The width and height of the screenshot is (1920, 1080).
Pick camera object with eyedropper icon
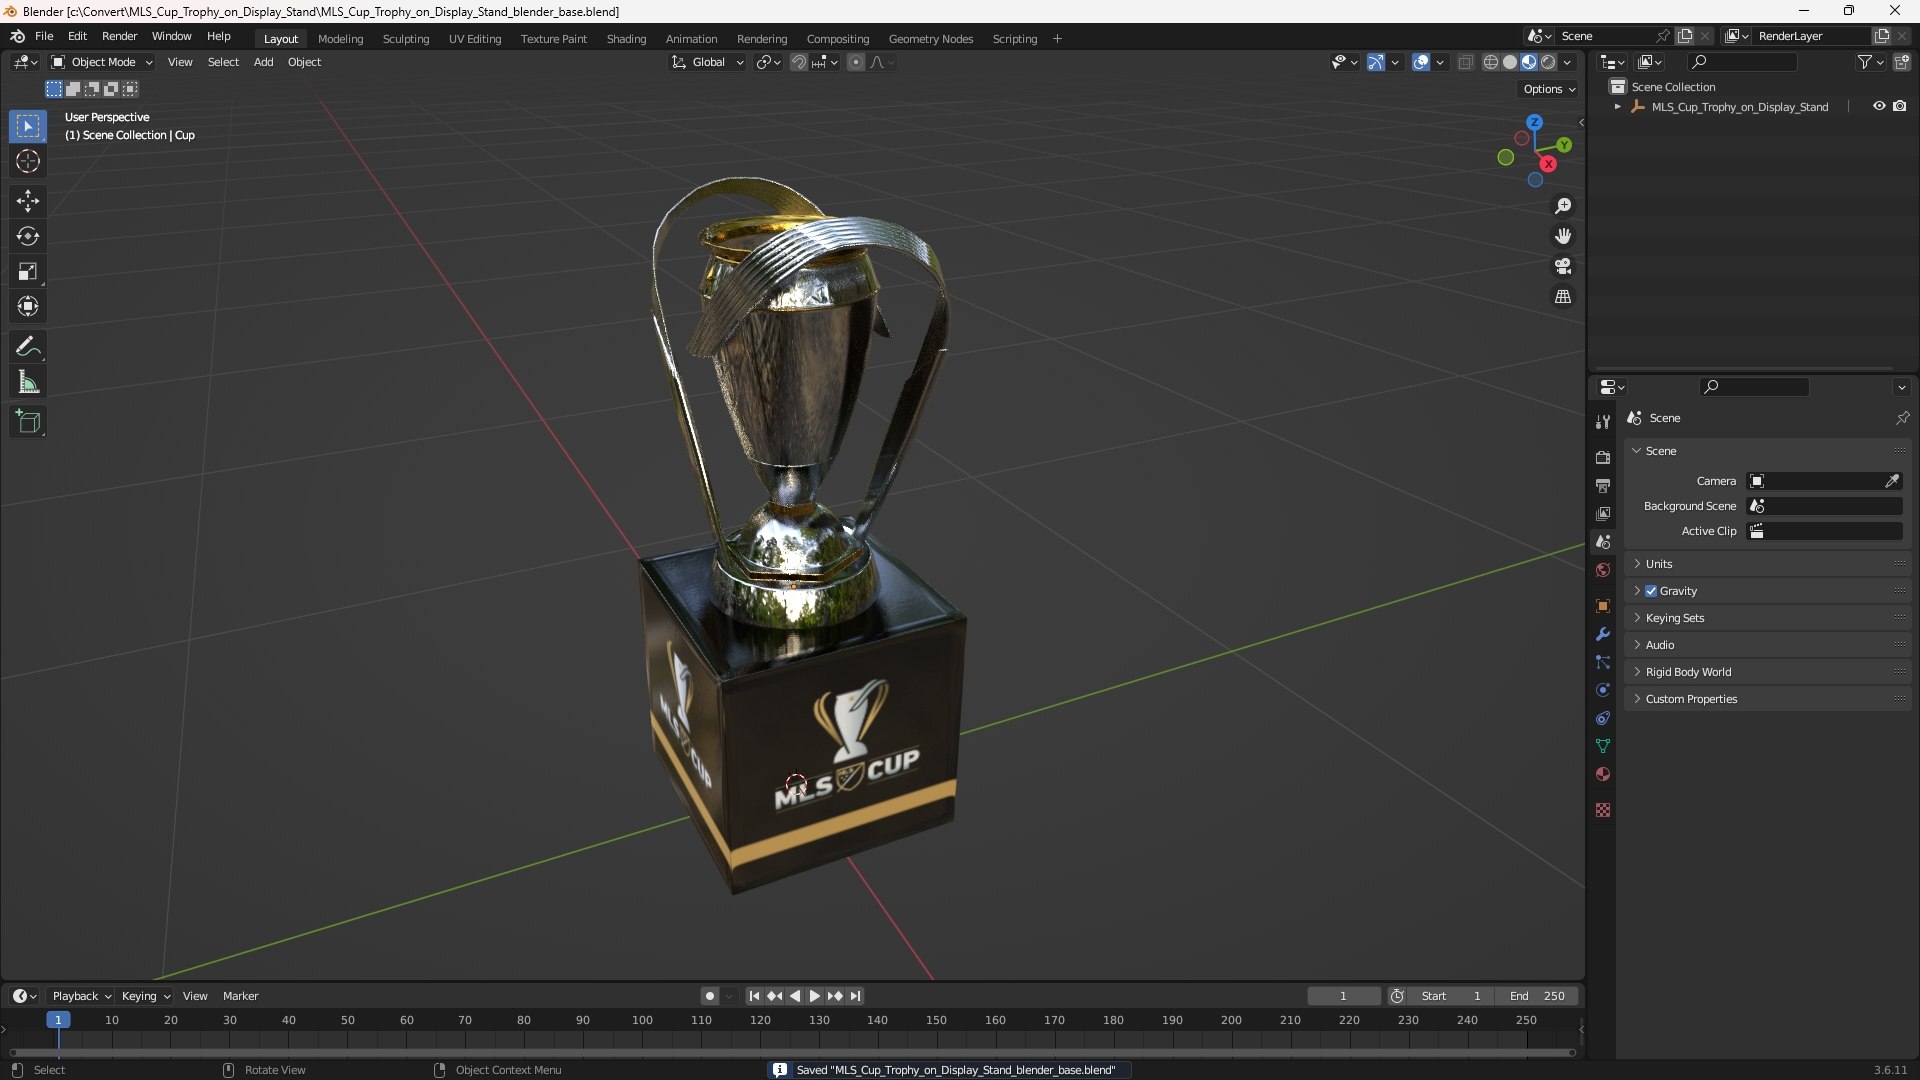pyautogui.click(x=1892, y=481)
